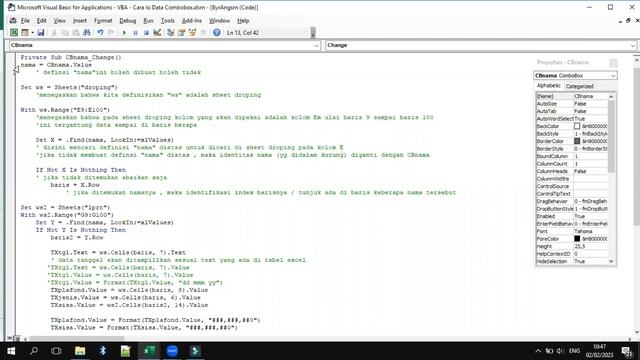Open the Windows Start menu
640x360 pixels.
[11, 351]
